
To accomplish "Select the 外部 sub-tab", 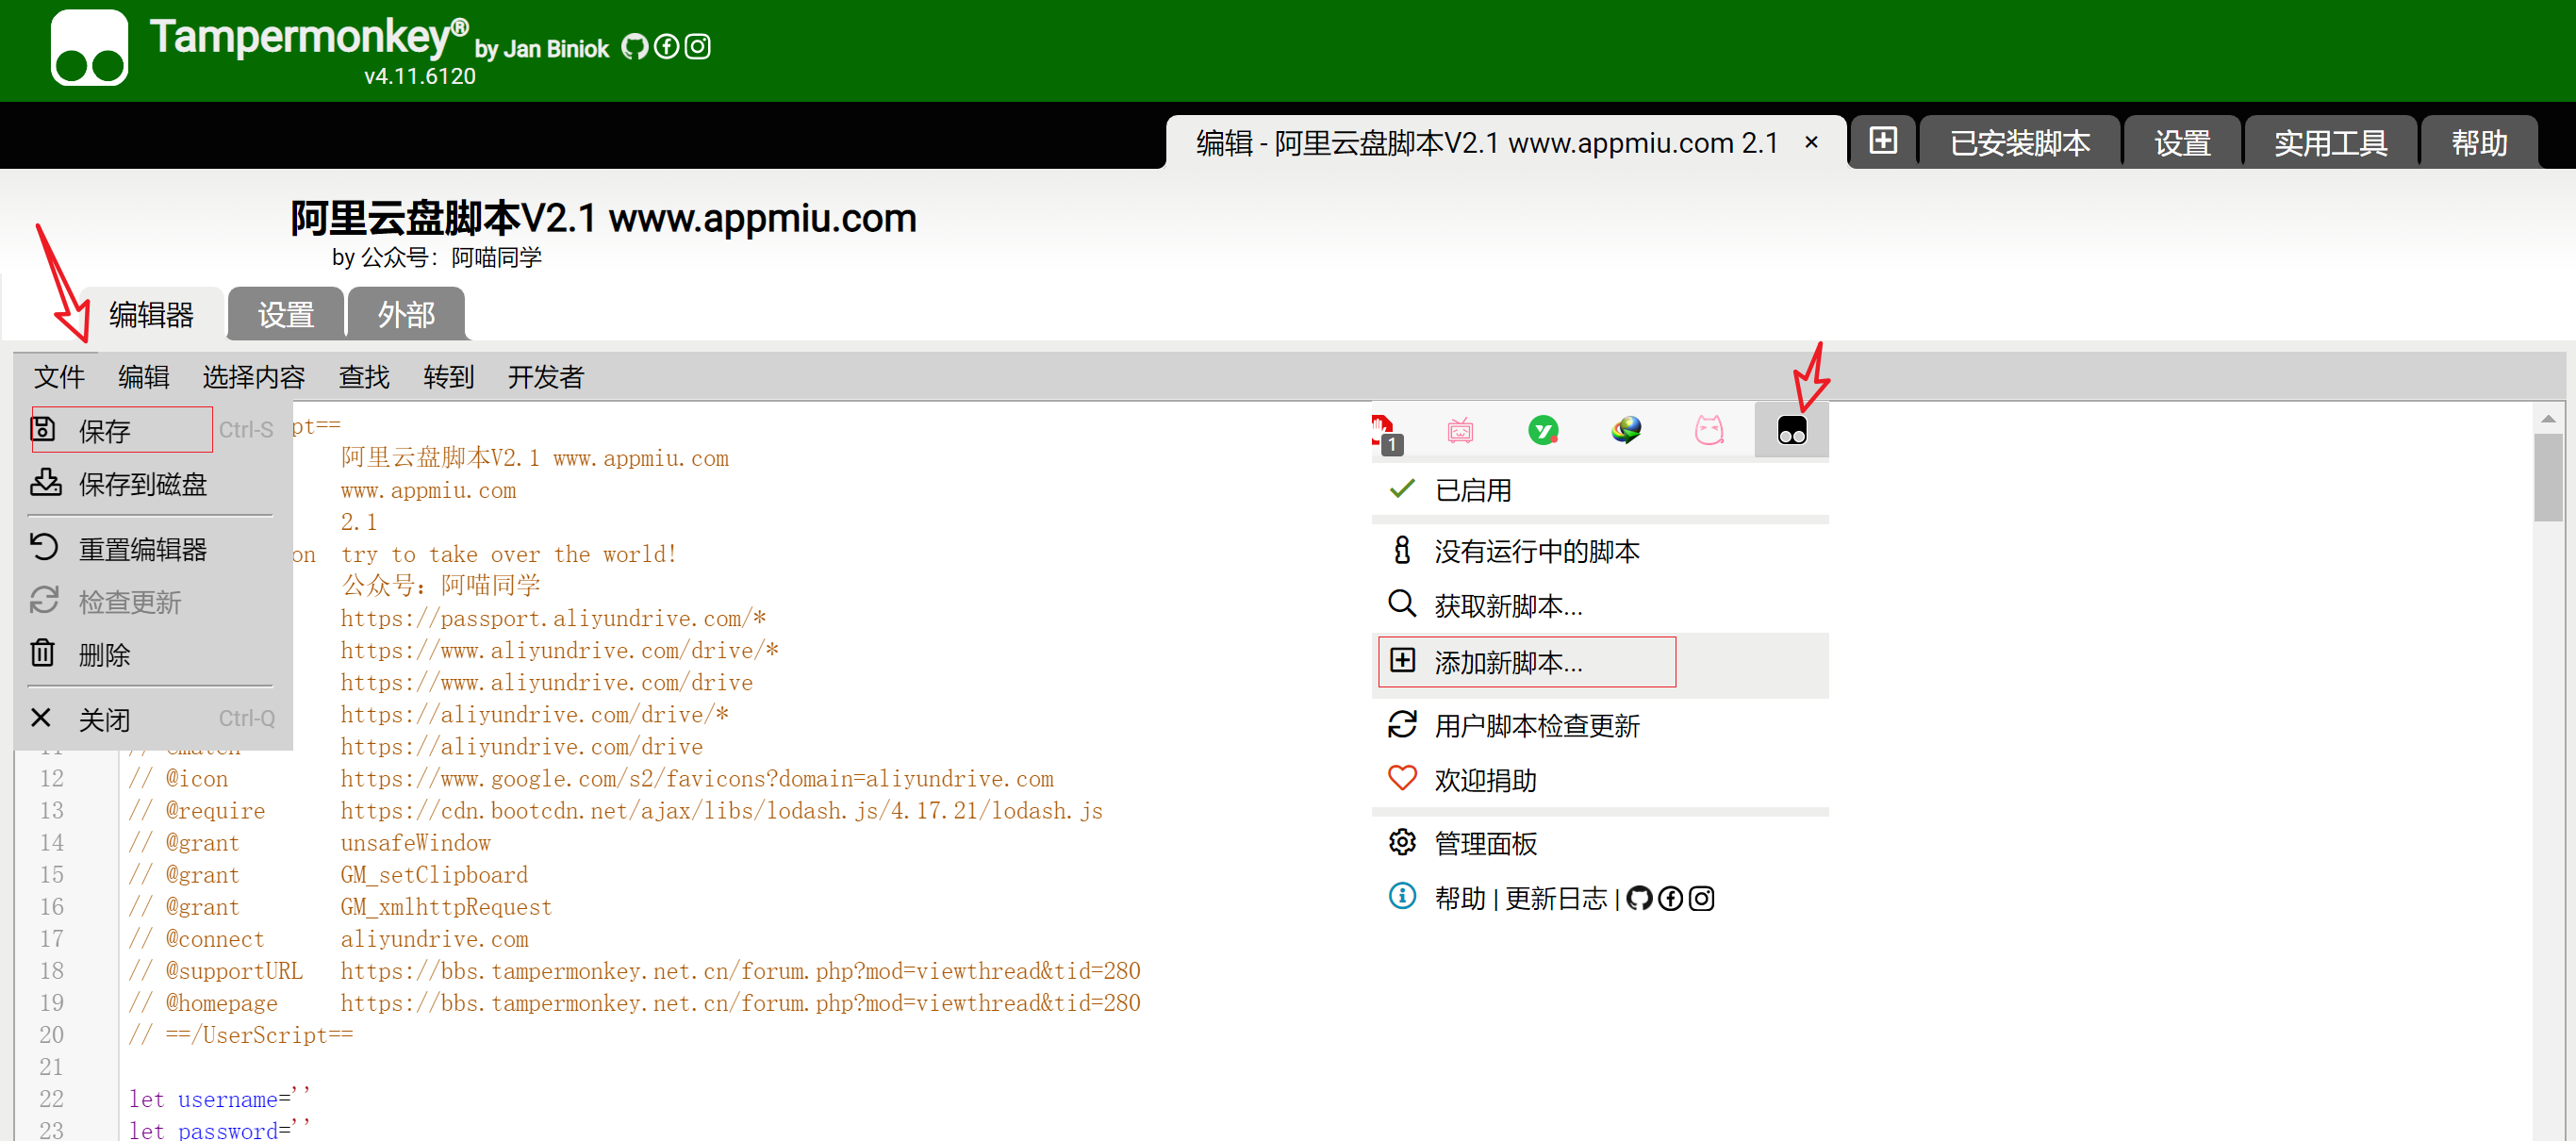I will pos(406,315).
